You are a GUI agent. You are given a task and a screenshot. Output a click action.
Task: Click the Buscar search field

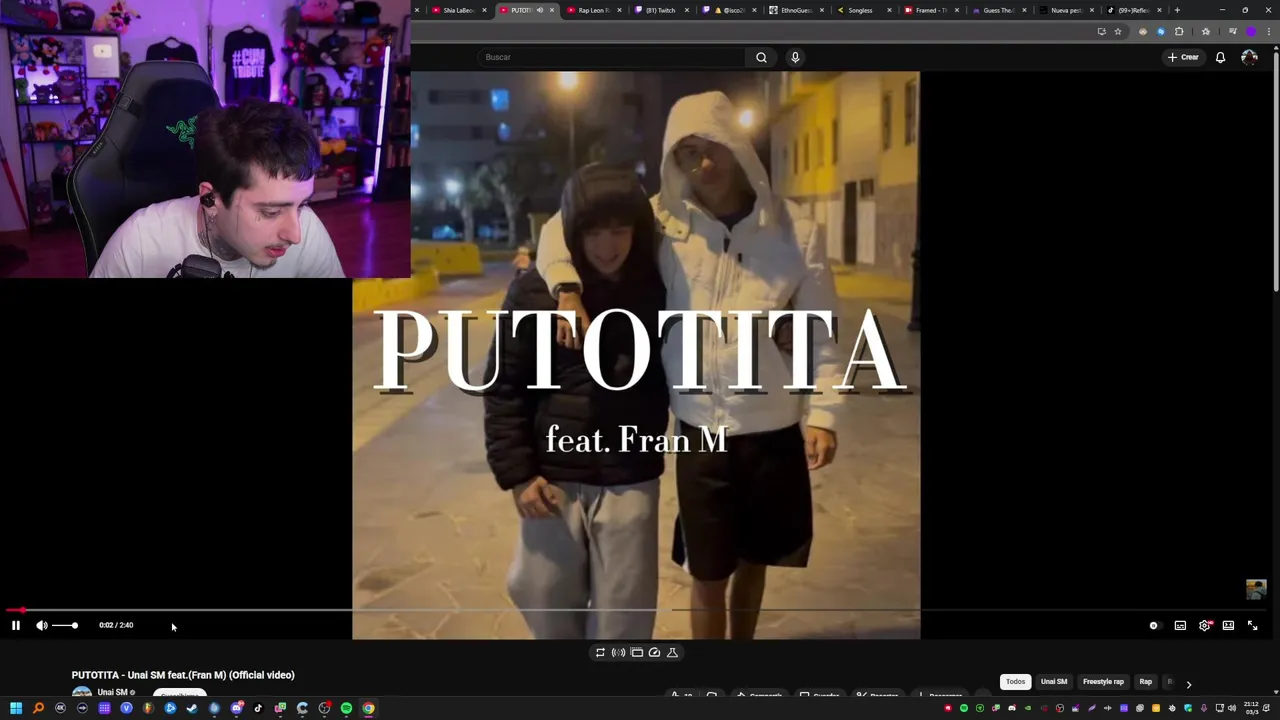tap(610, 57)
